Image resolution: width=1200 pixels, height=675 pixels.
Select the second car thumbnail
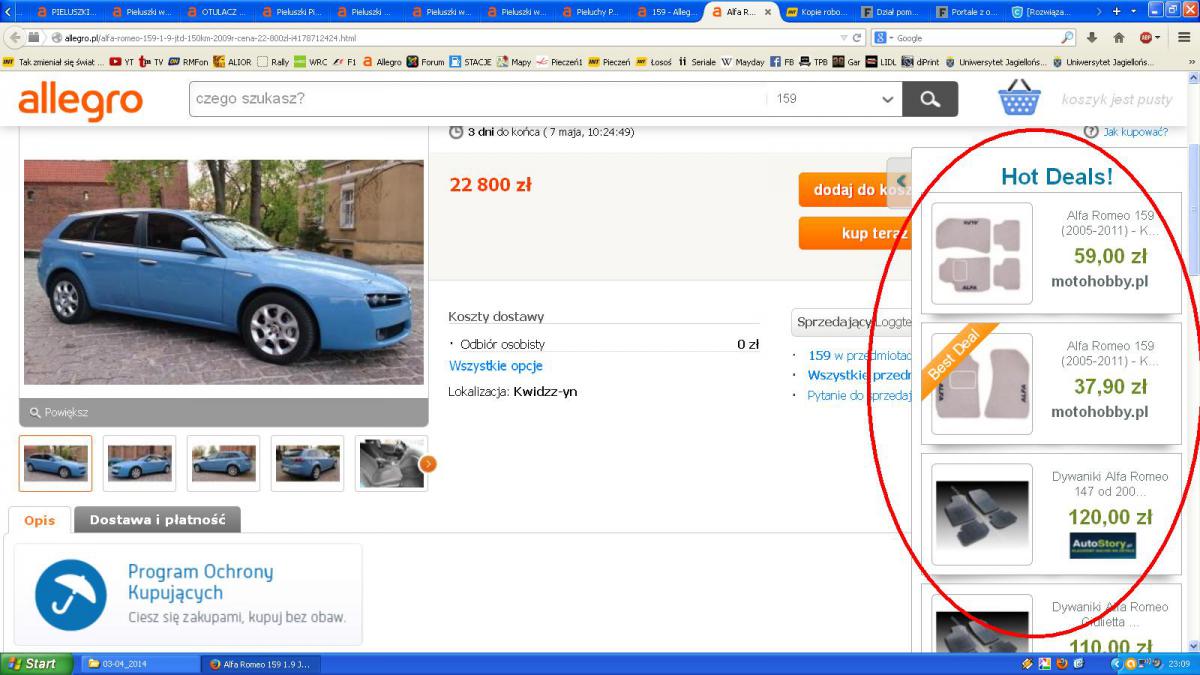click(x=140, y=463)
